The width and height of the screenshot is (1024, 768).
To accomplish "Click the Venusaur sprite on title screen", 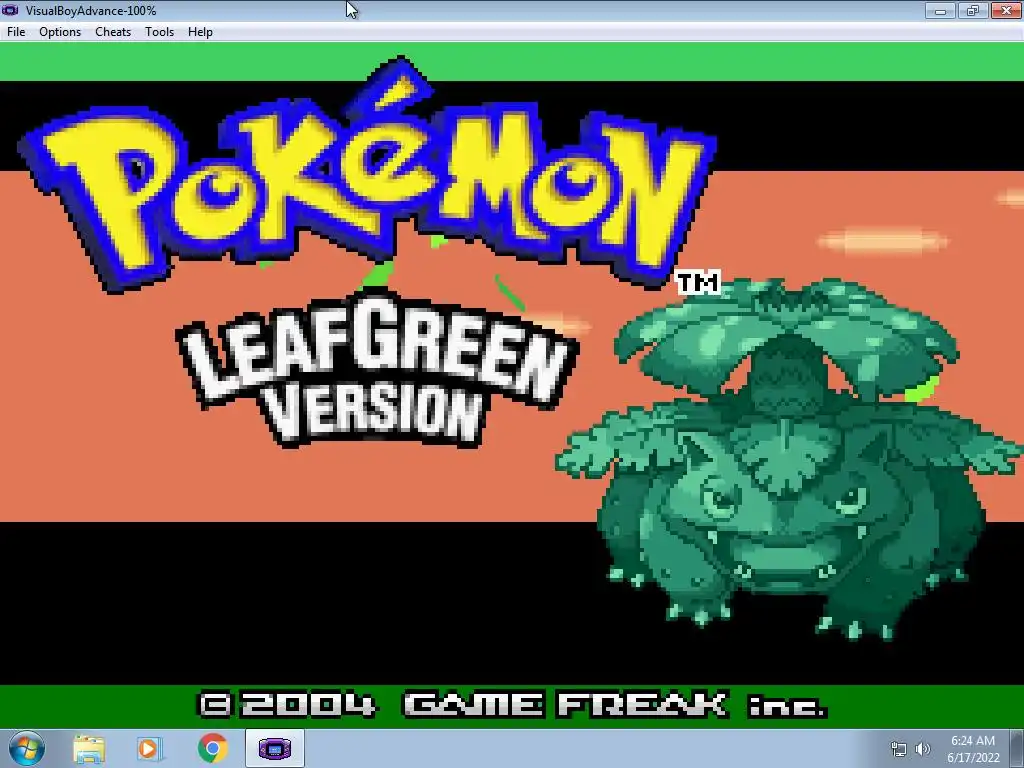I will click(x=787, y=459).
